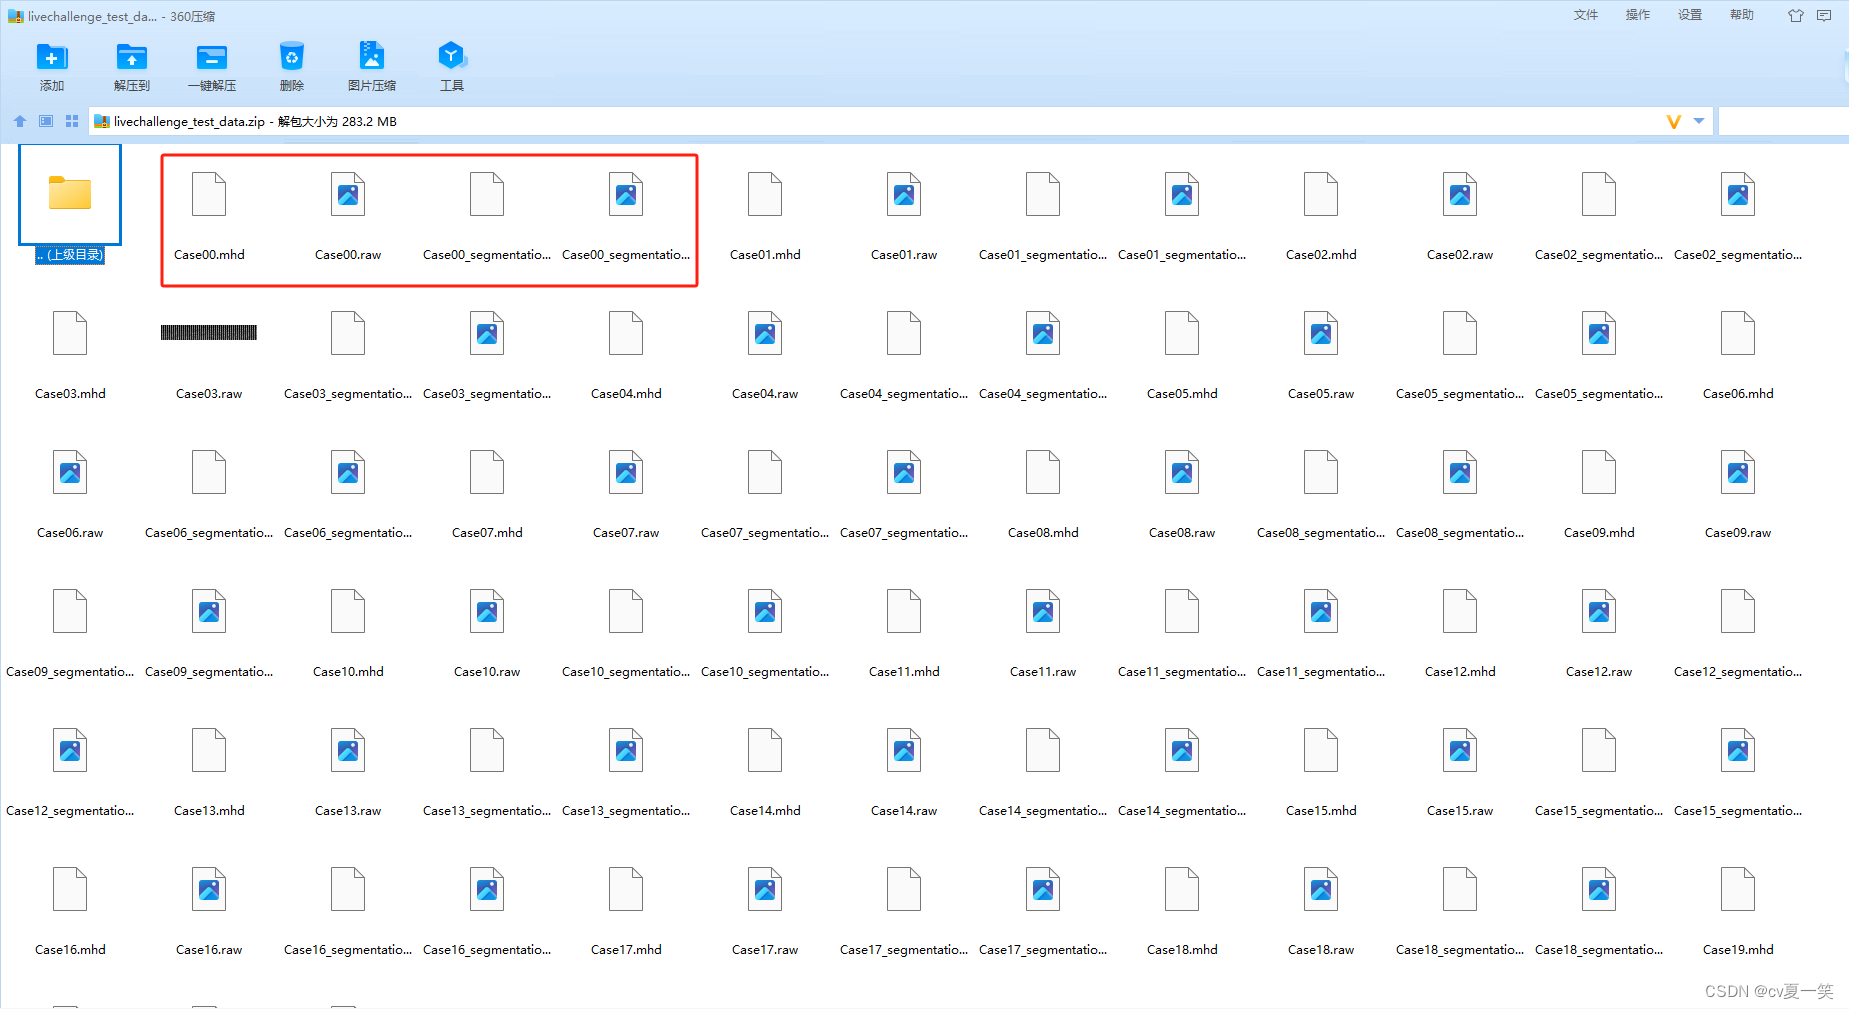The width and height of the screenshot is (1849, 1009).
Task: Click the Case08.mhd file name
Action: click(1043, 533)
